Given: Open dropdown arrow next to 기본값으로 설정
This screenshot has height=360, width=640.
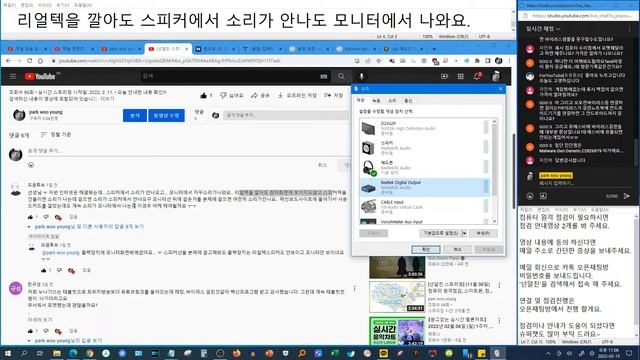Looking at the screenshot, I should tap(464, 233).
